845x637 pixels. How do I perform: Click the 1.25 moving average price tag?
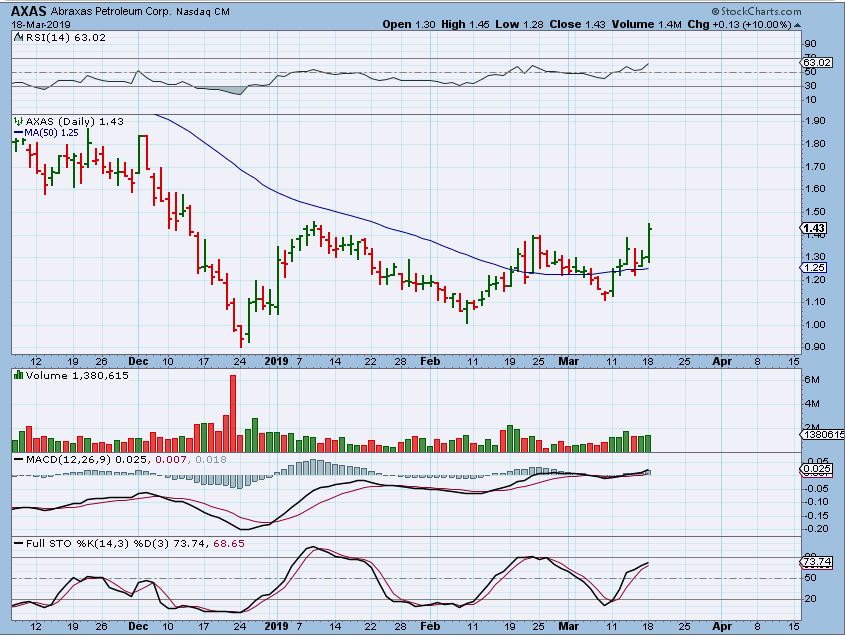click(812, 268)
